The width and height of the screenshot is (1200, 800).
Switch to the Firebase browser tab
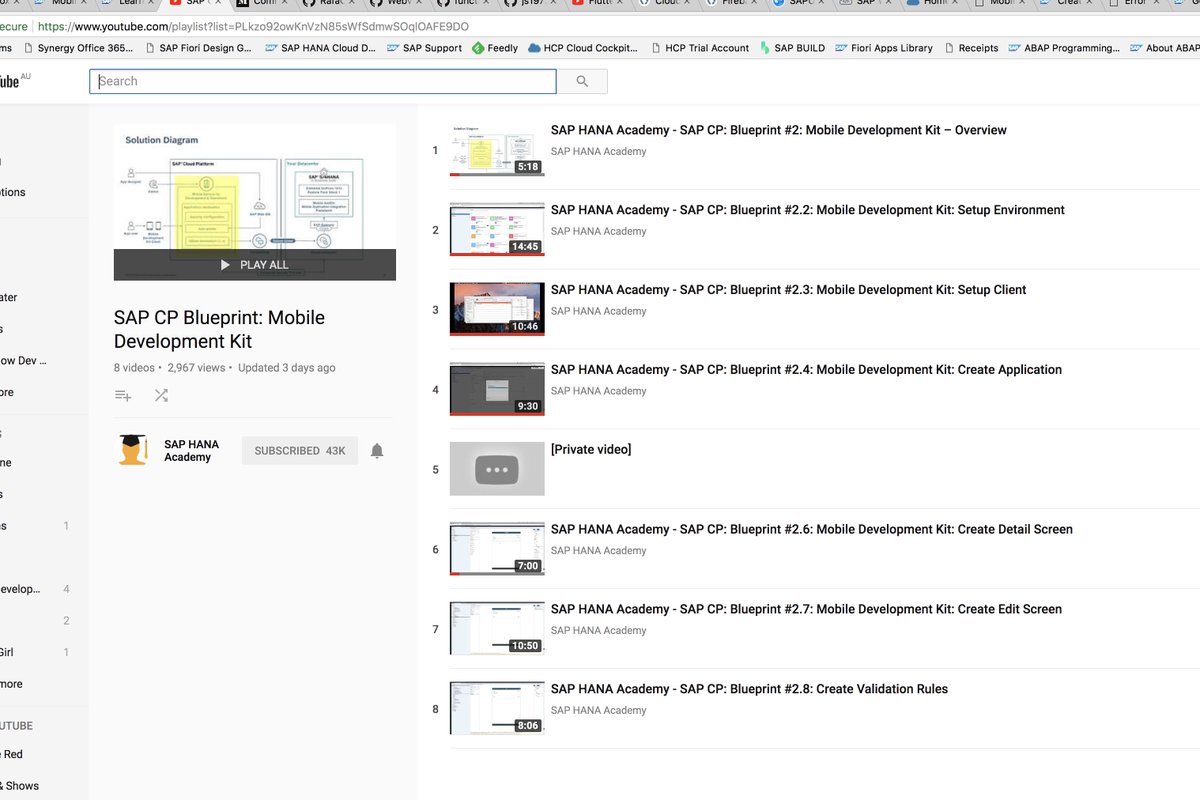point(735,4)
